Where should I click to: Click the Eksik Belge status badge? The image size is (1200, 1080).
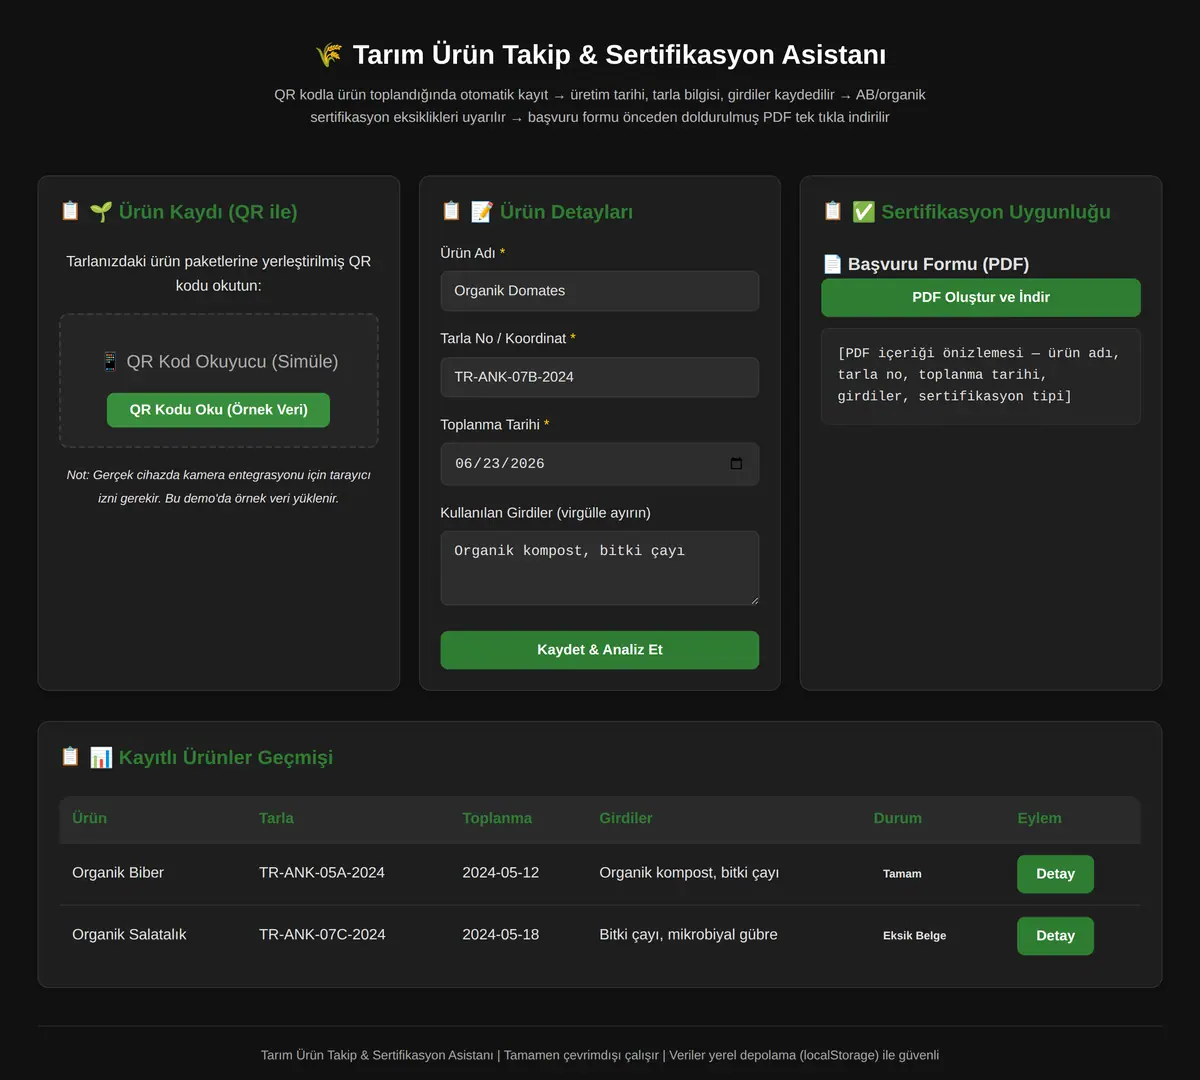tap(914, 936)
